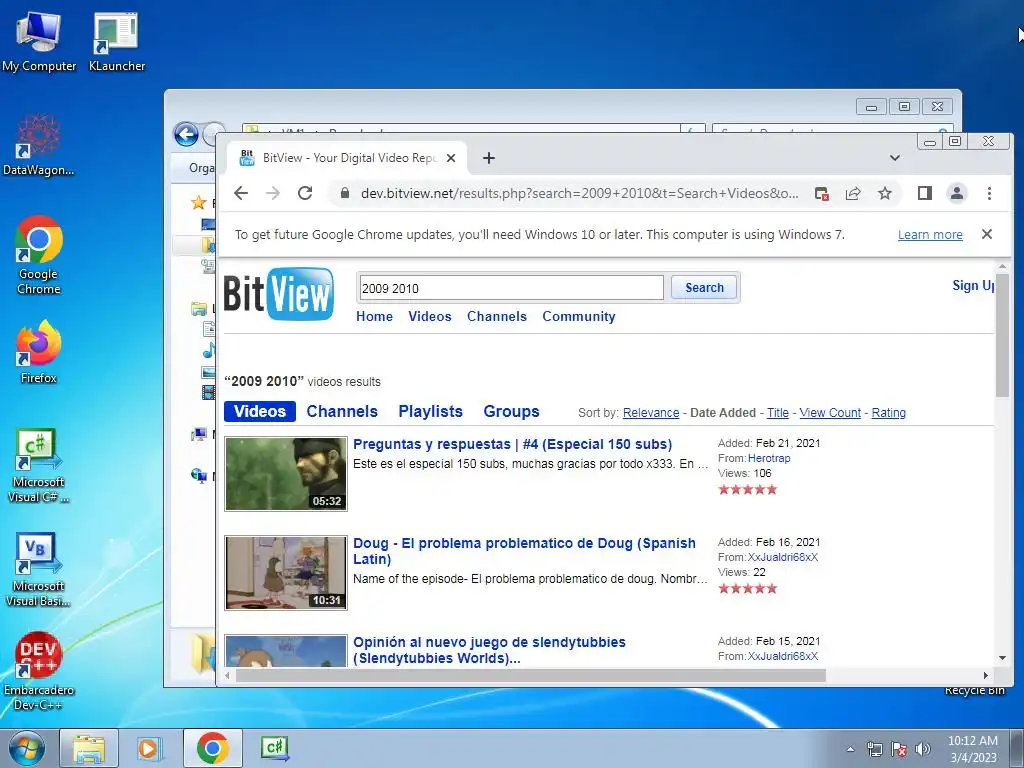Open Microsoft Visual Basic desktop shortcut
This screenshot has width=1024, height=768.
point(38,569)
